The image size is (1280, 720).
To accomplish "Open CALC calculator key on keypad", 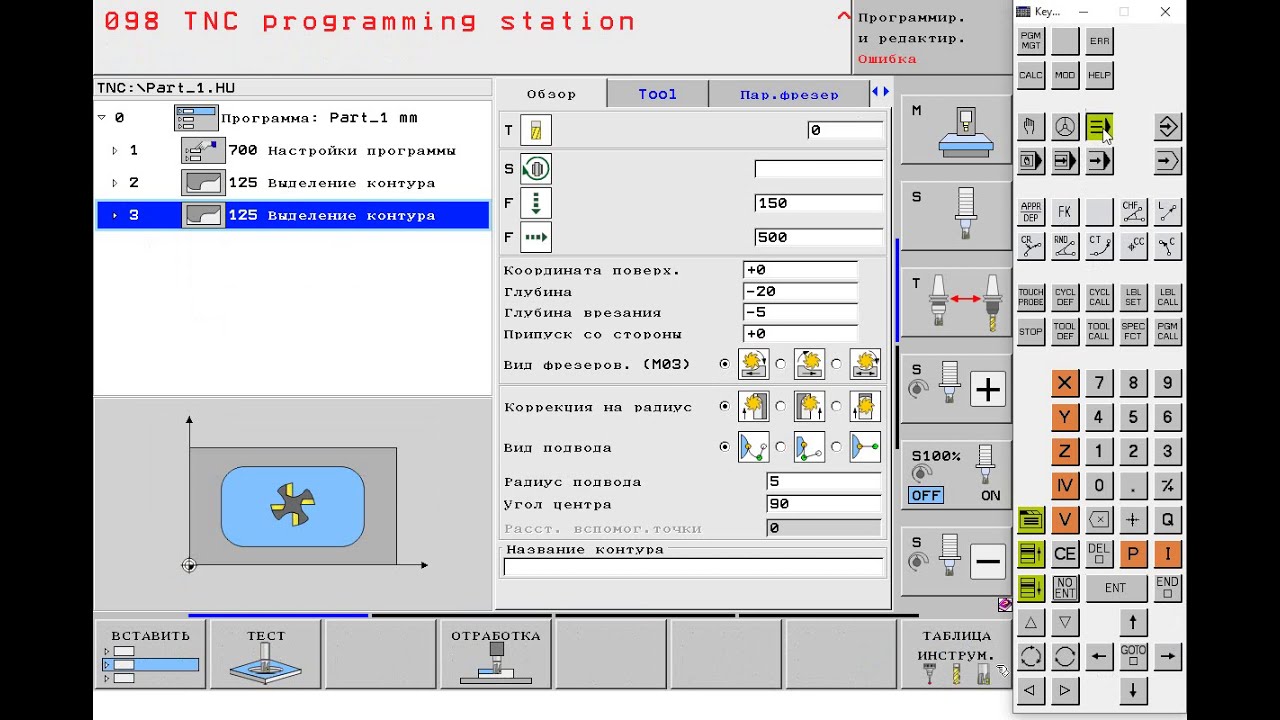I will (1031, 75).
